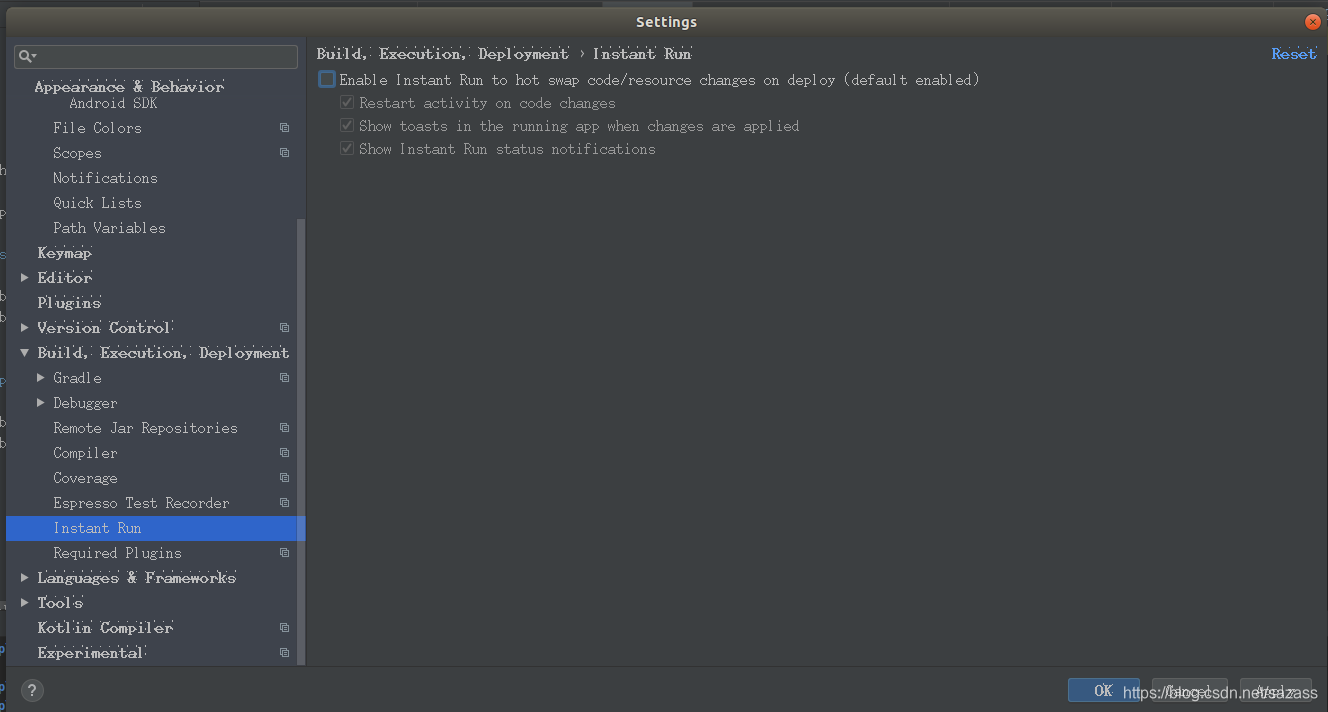This screenshot has width=1328, height=712.
Task: Click the project icon beside Kotlin Compiler
Action: [x=284, y=627]
